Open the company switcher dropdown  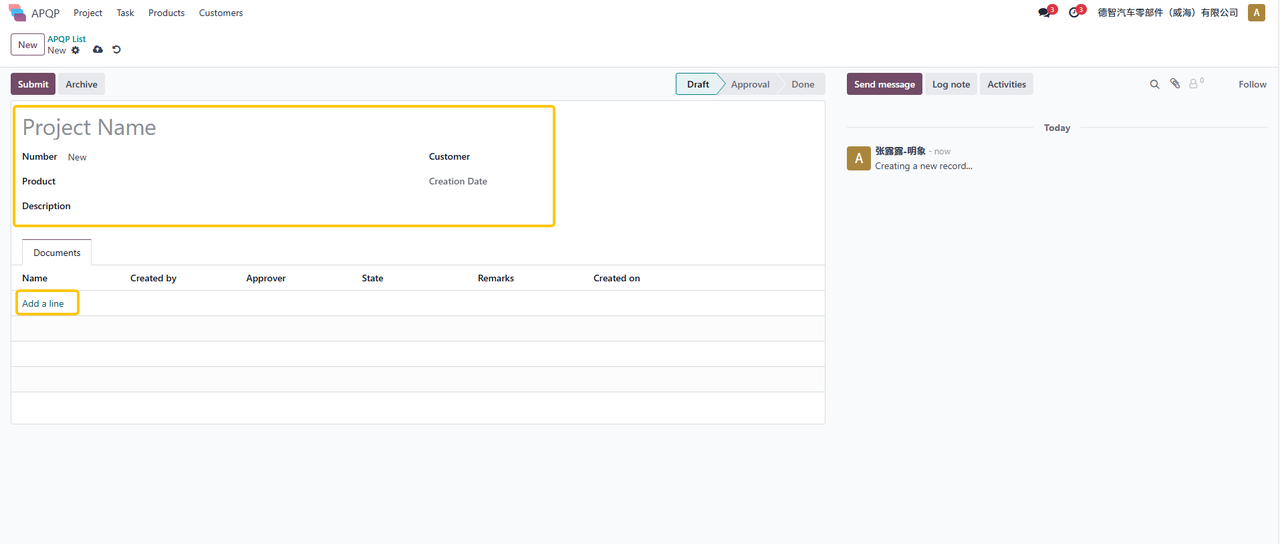(x=1167, y=13)
